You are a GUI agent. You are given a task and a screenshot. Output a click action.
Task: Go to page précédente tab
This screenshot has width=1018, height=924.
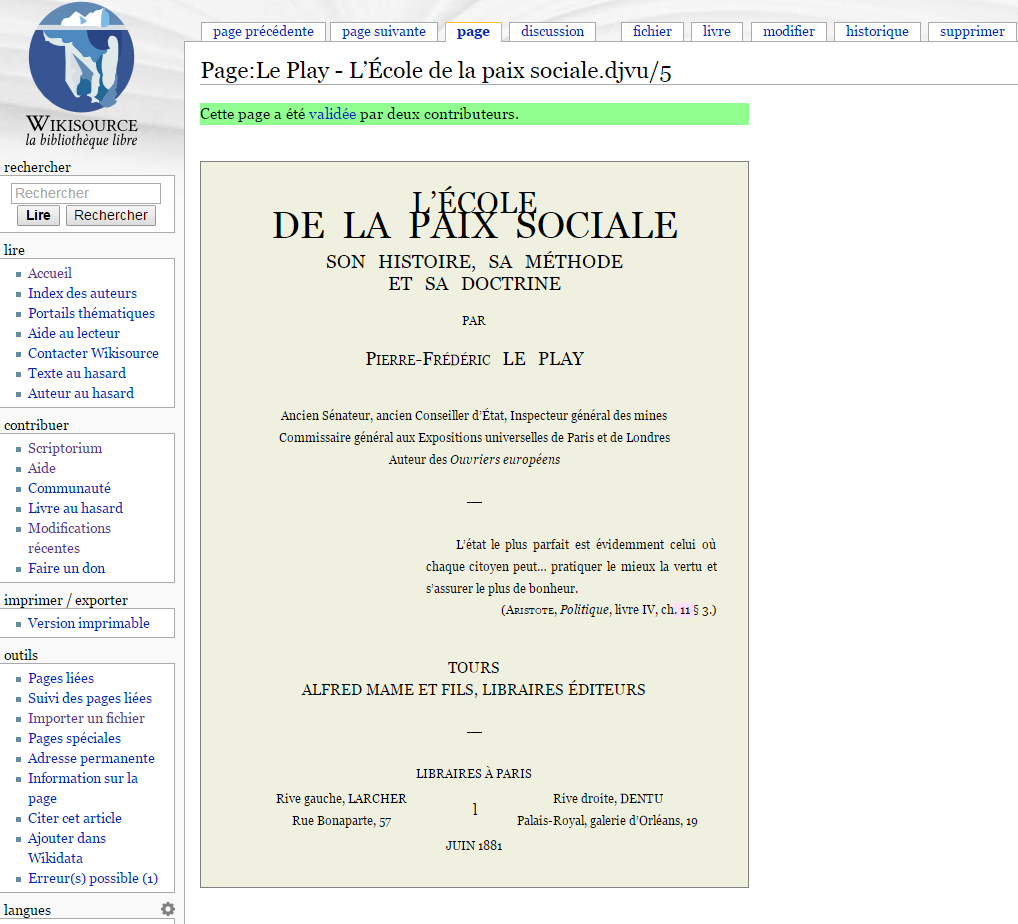(263, 31)
